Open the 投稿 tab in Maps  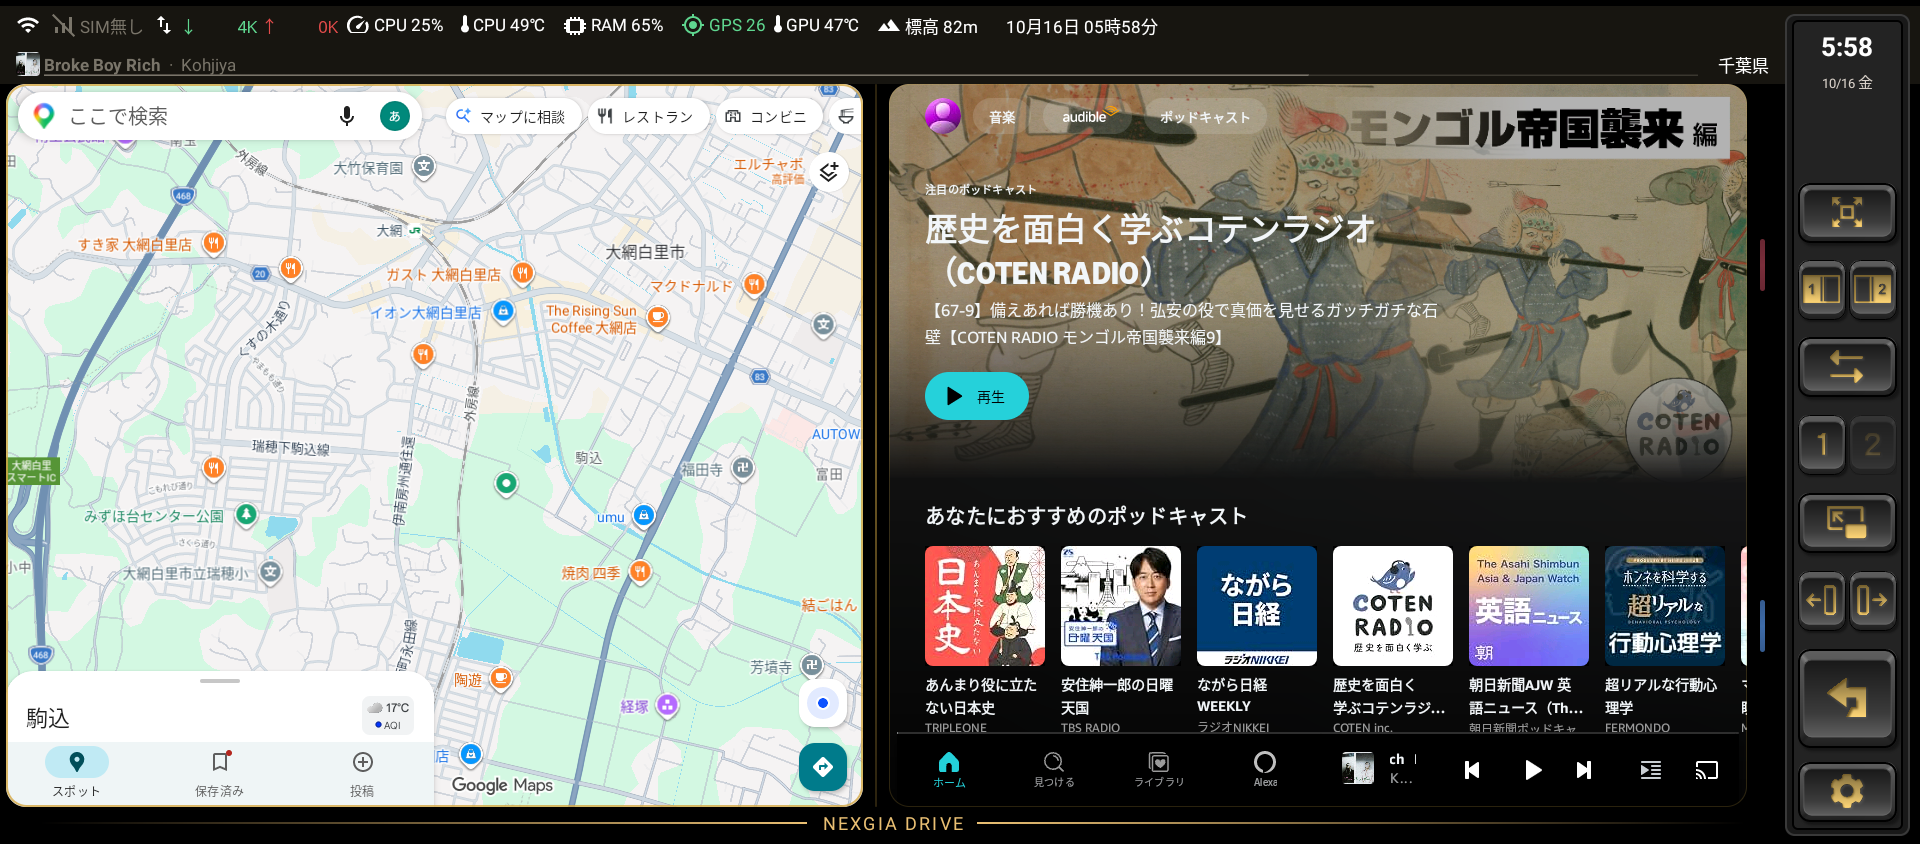coord(362,772)
